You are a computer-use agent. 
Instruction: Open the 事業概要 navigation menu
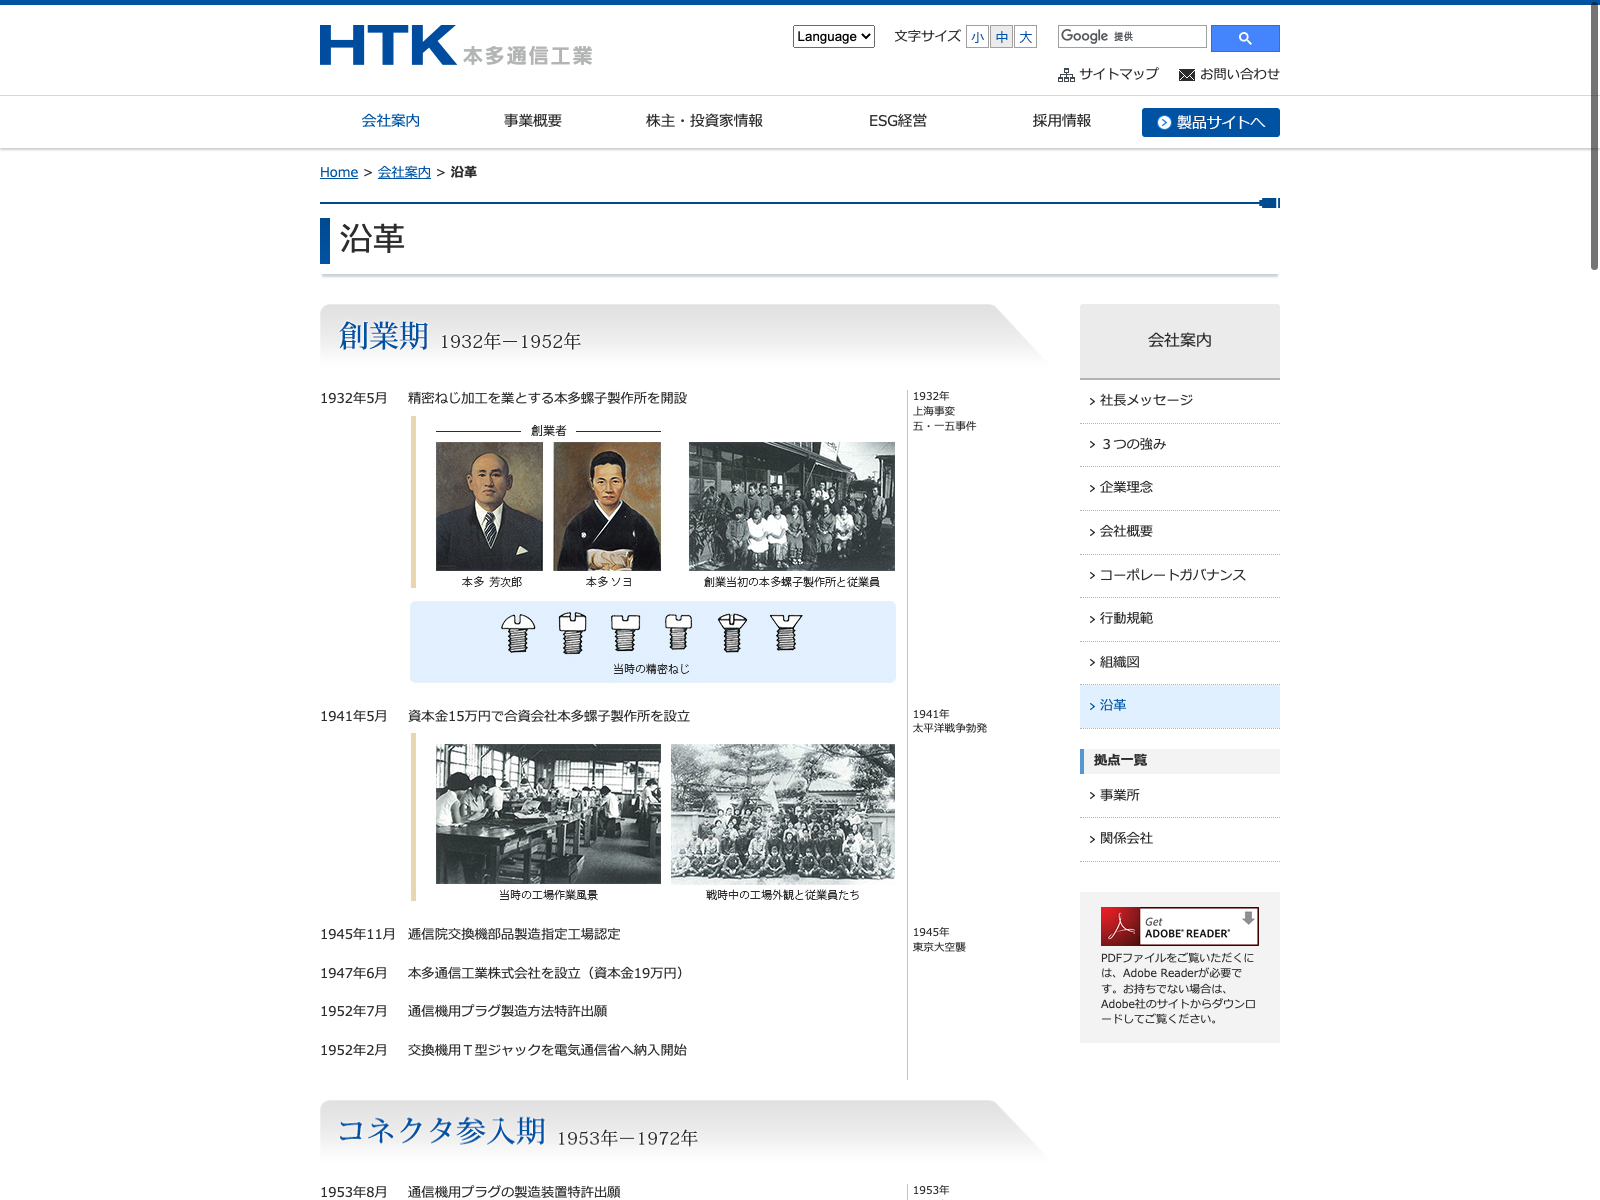pyautogui.click(x=533, y=121)
